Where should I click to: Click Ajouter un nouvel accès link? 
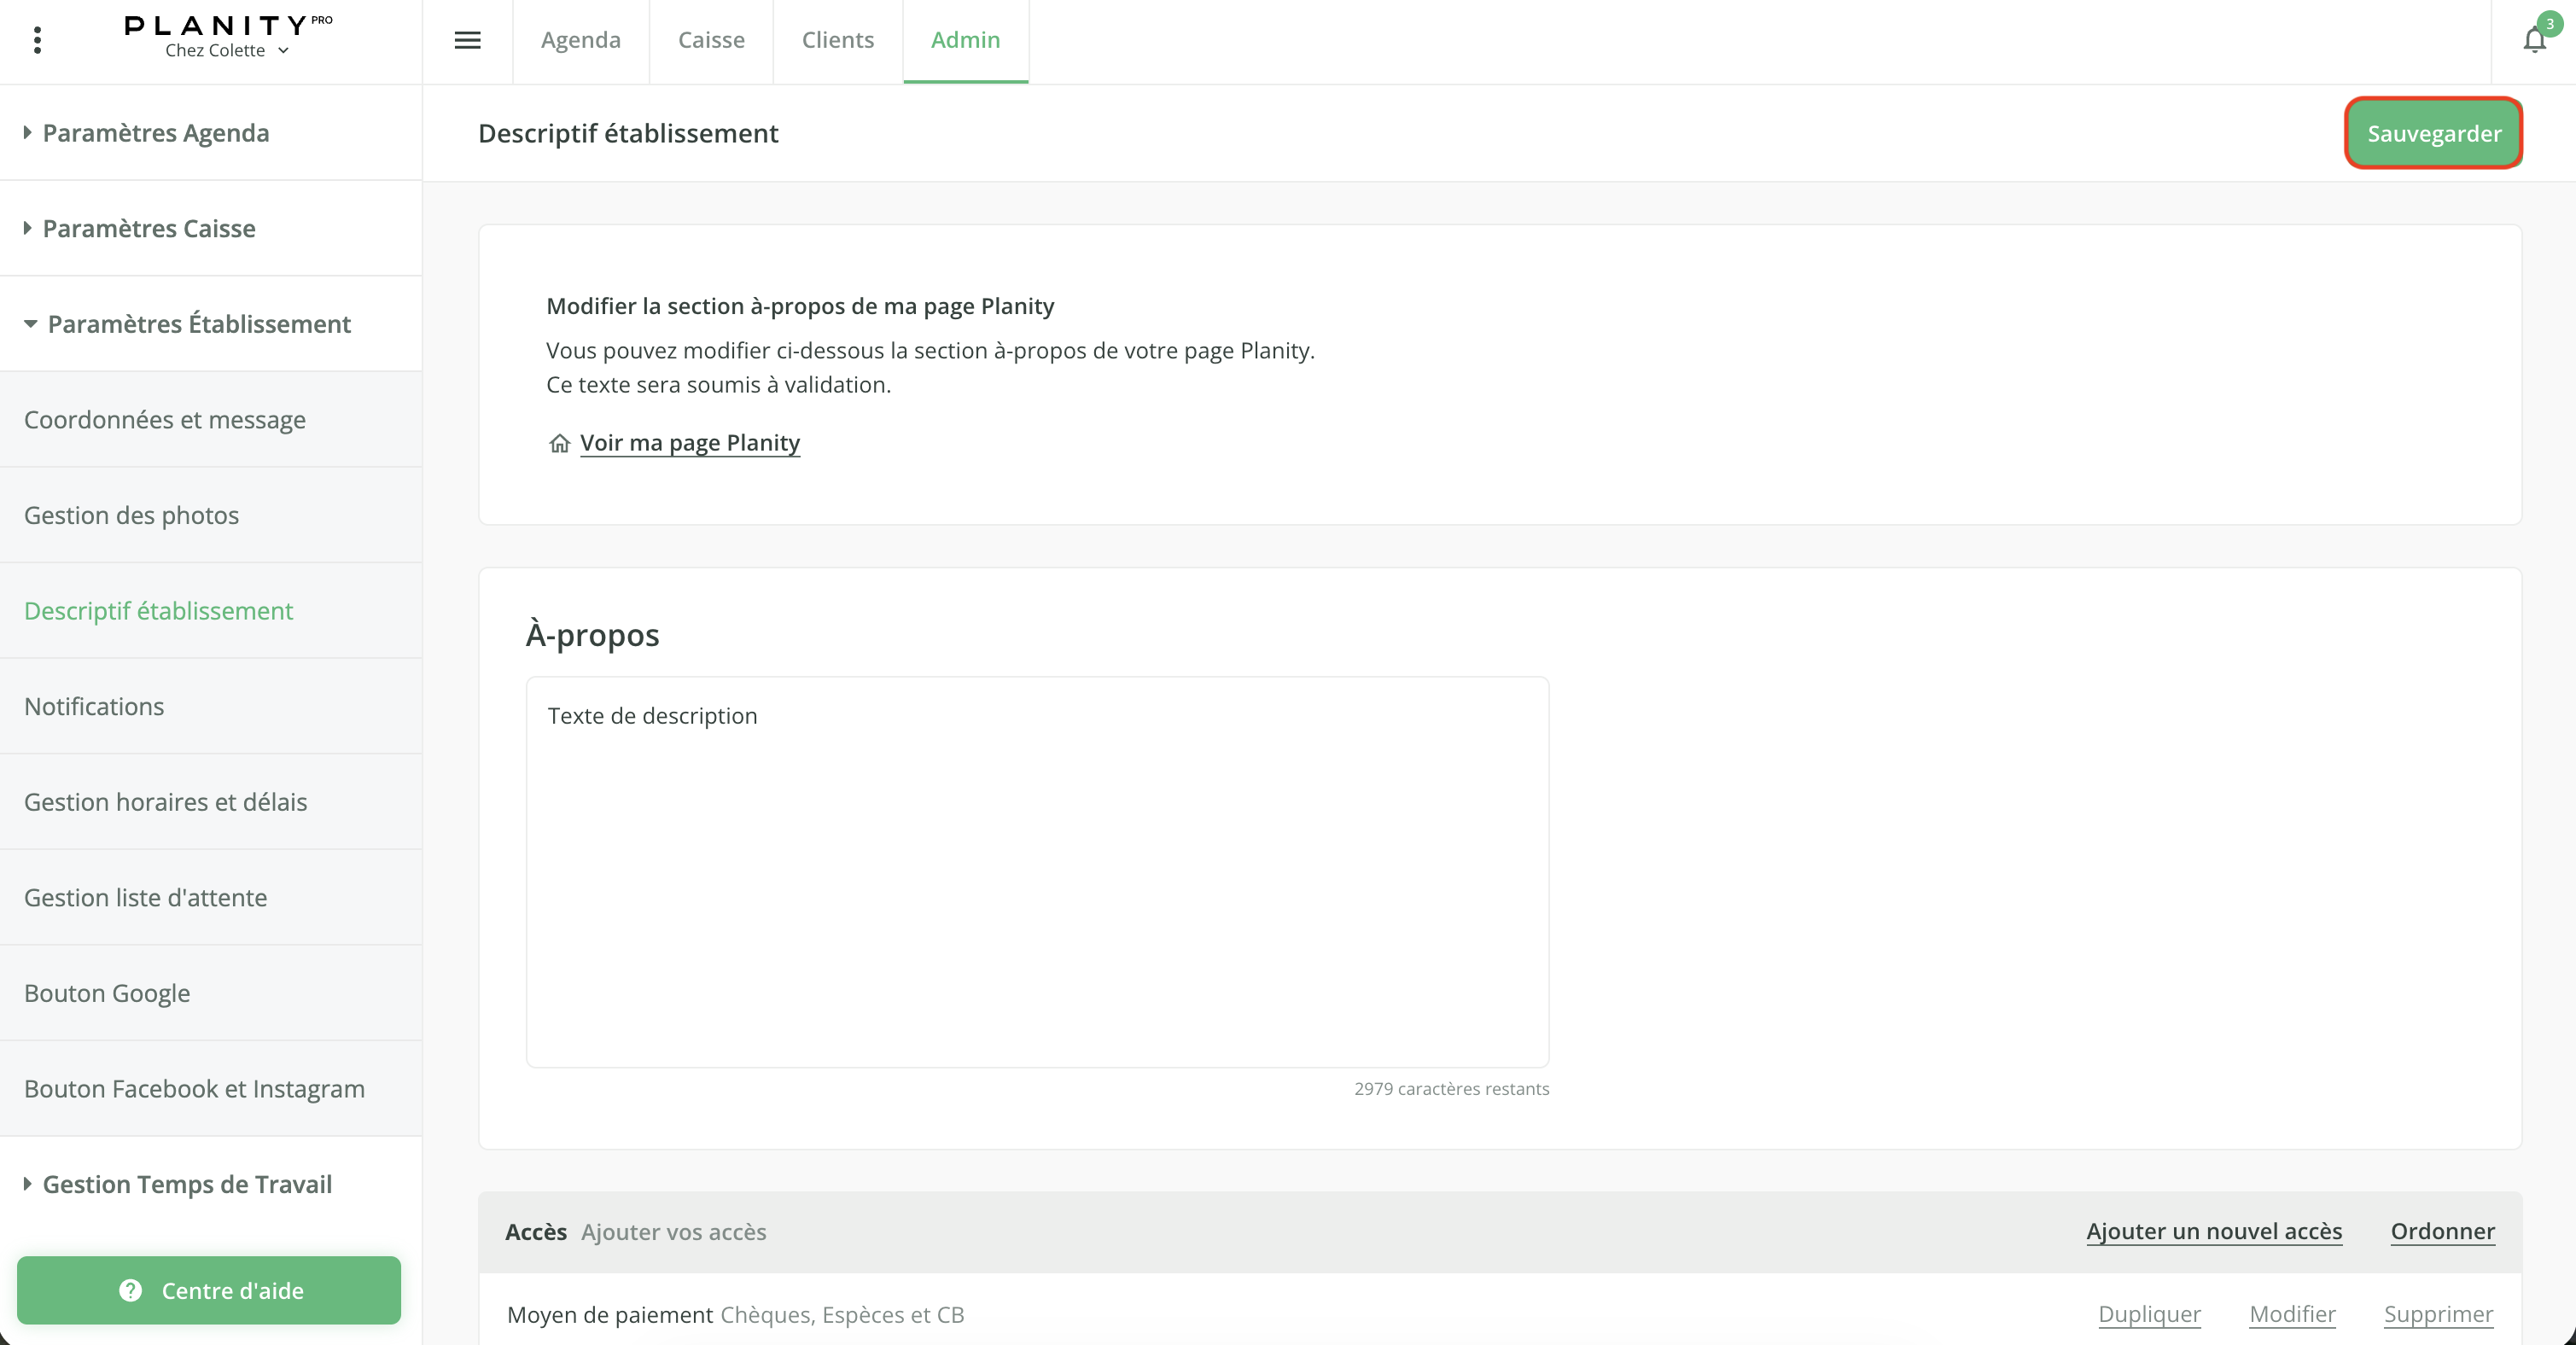click(x=2213, y=1231)
